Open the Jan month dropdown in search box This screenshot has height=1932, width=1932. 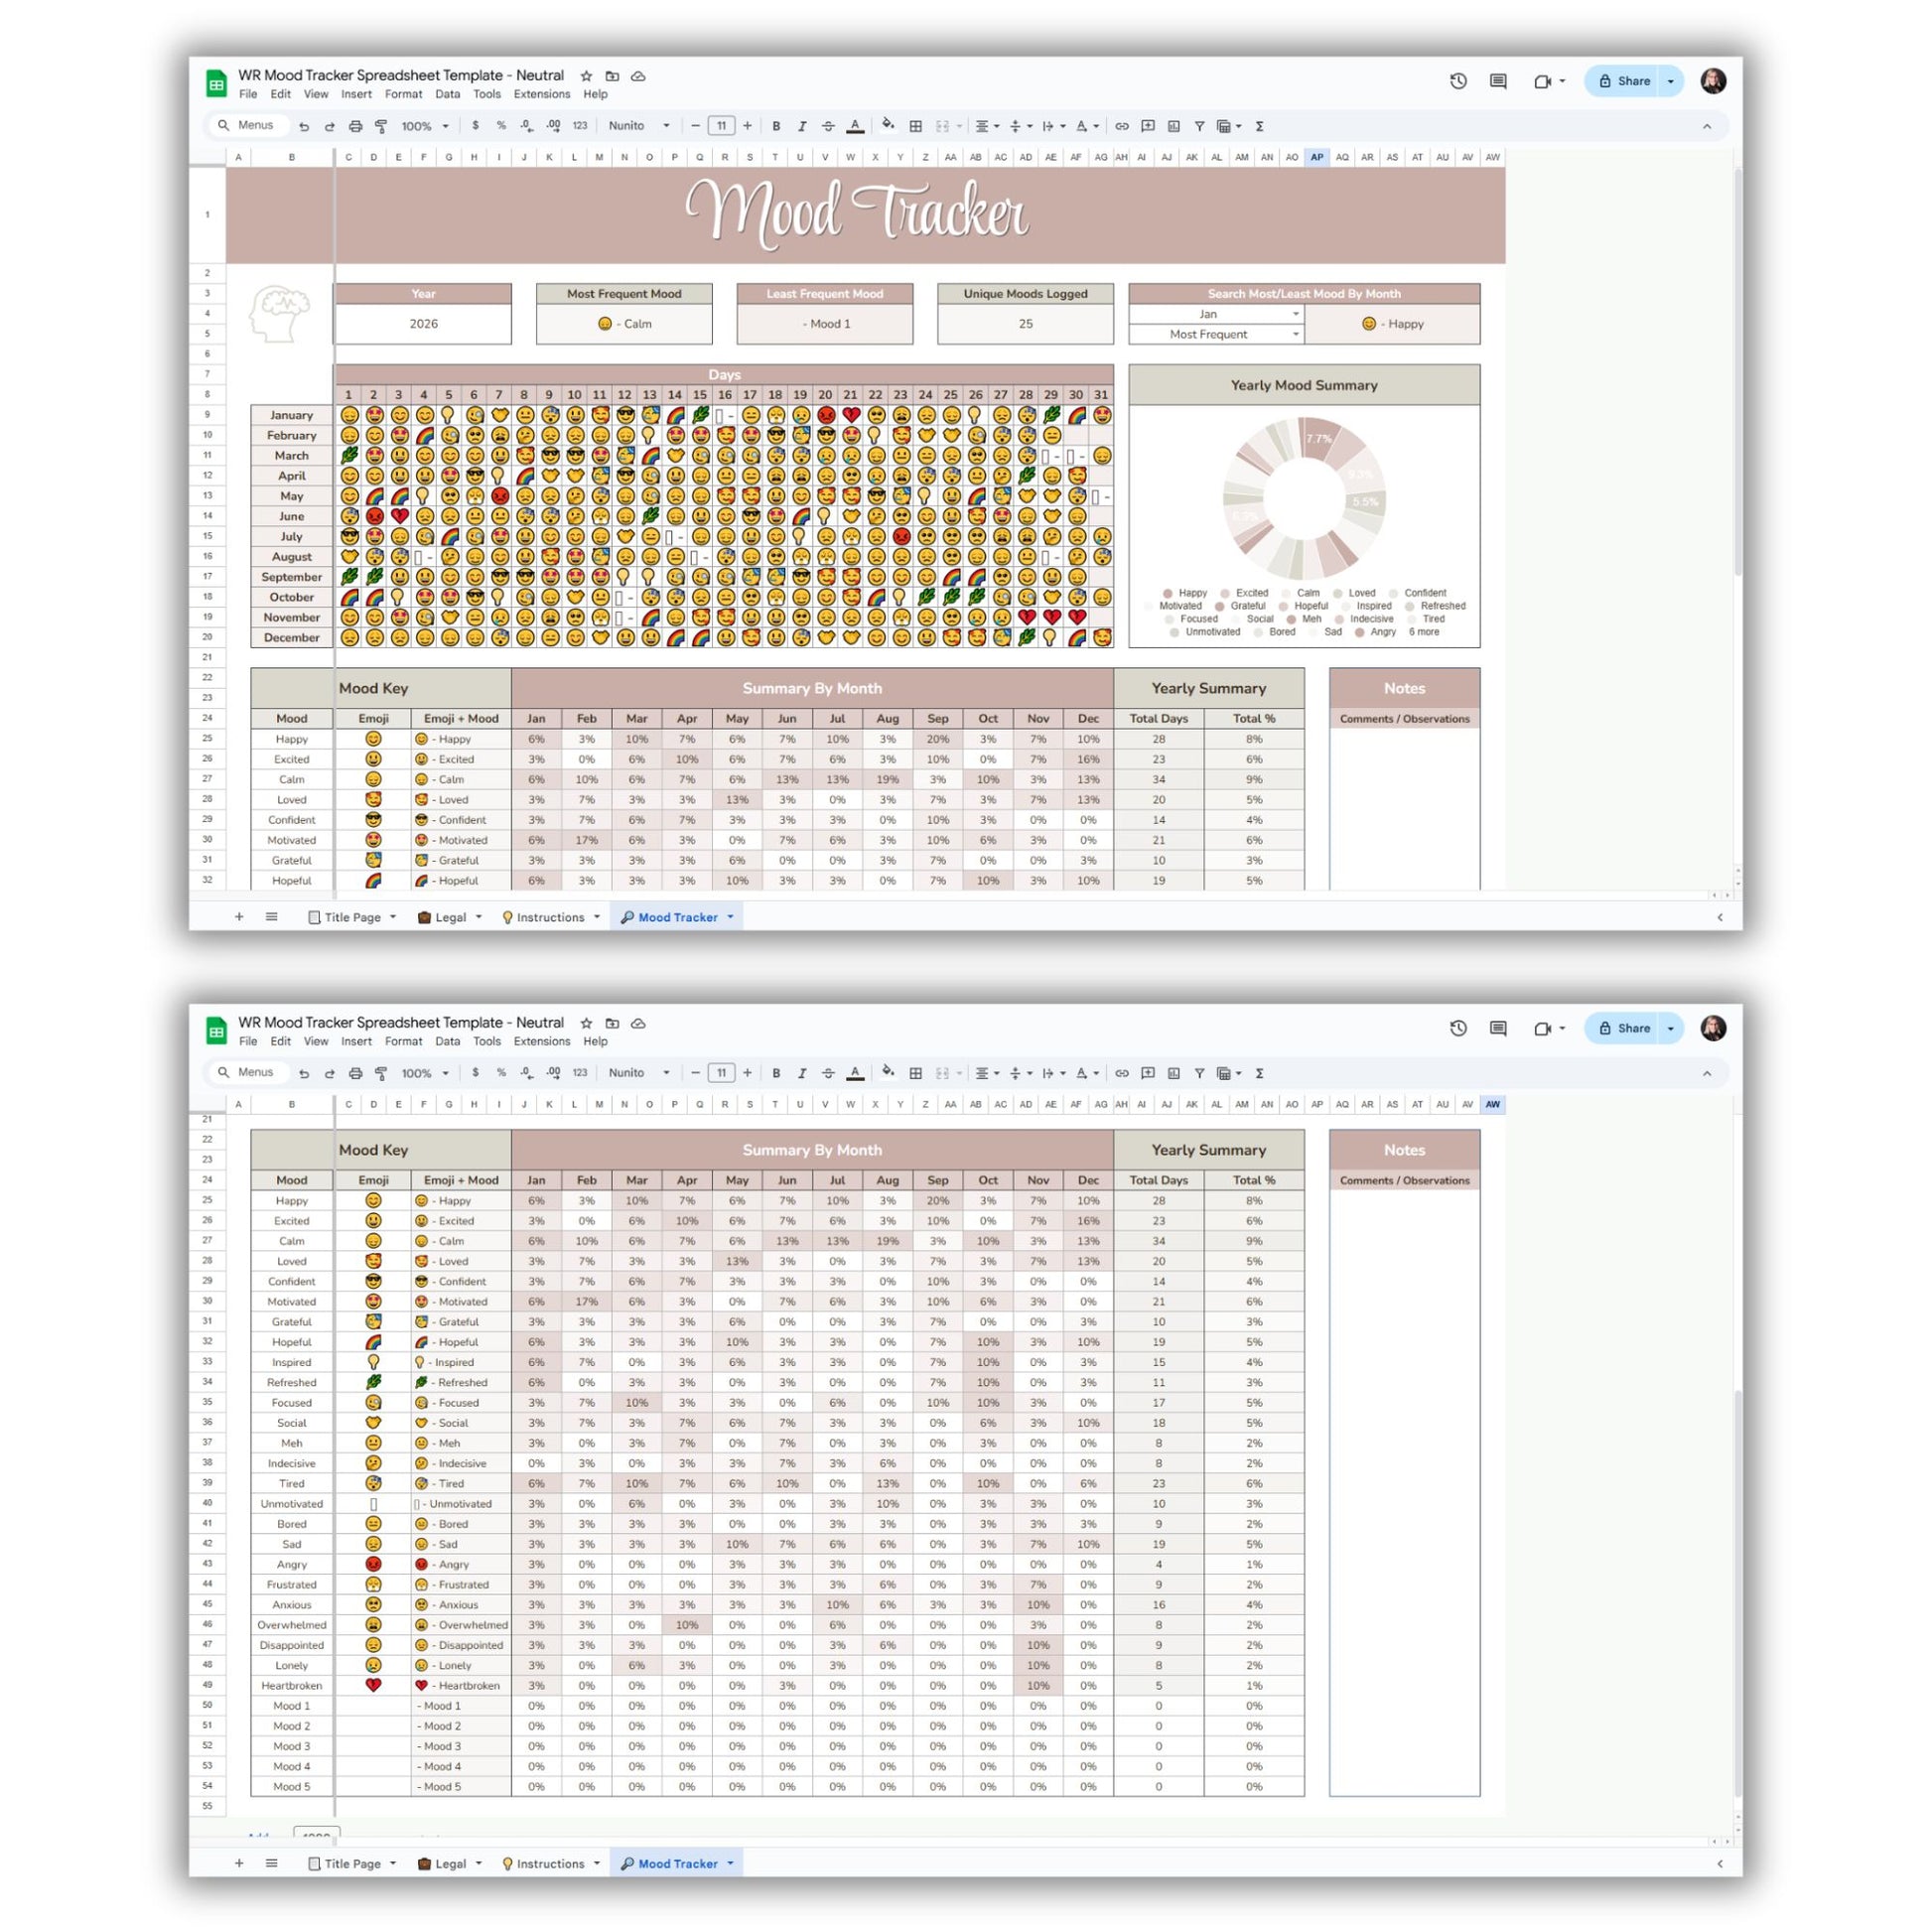[x=1295, y=314]
